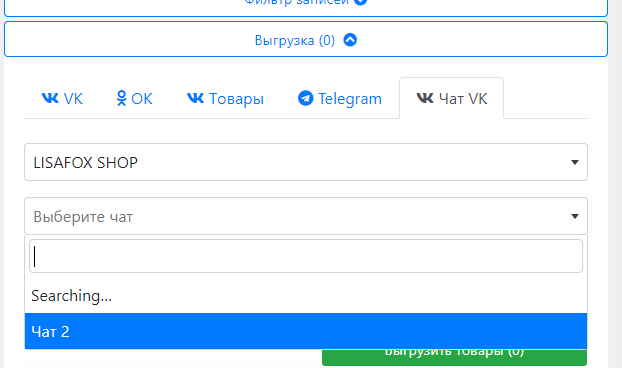Image resolution: width=622 pixels, height=368 pixels.
Task: Focus the chat search input field
Action: click(x=306, y=256)
